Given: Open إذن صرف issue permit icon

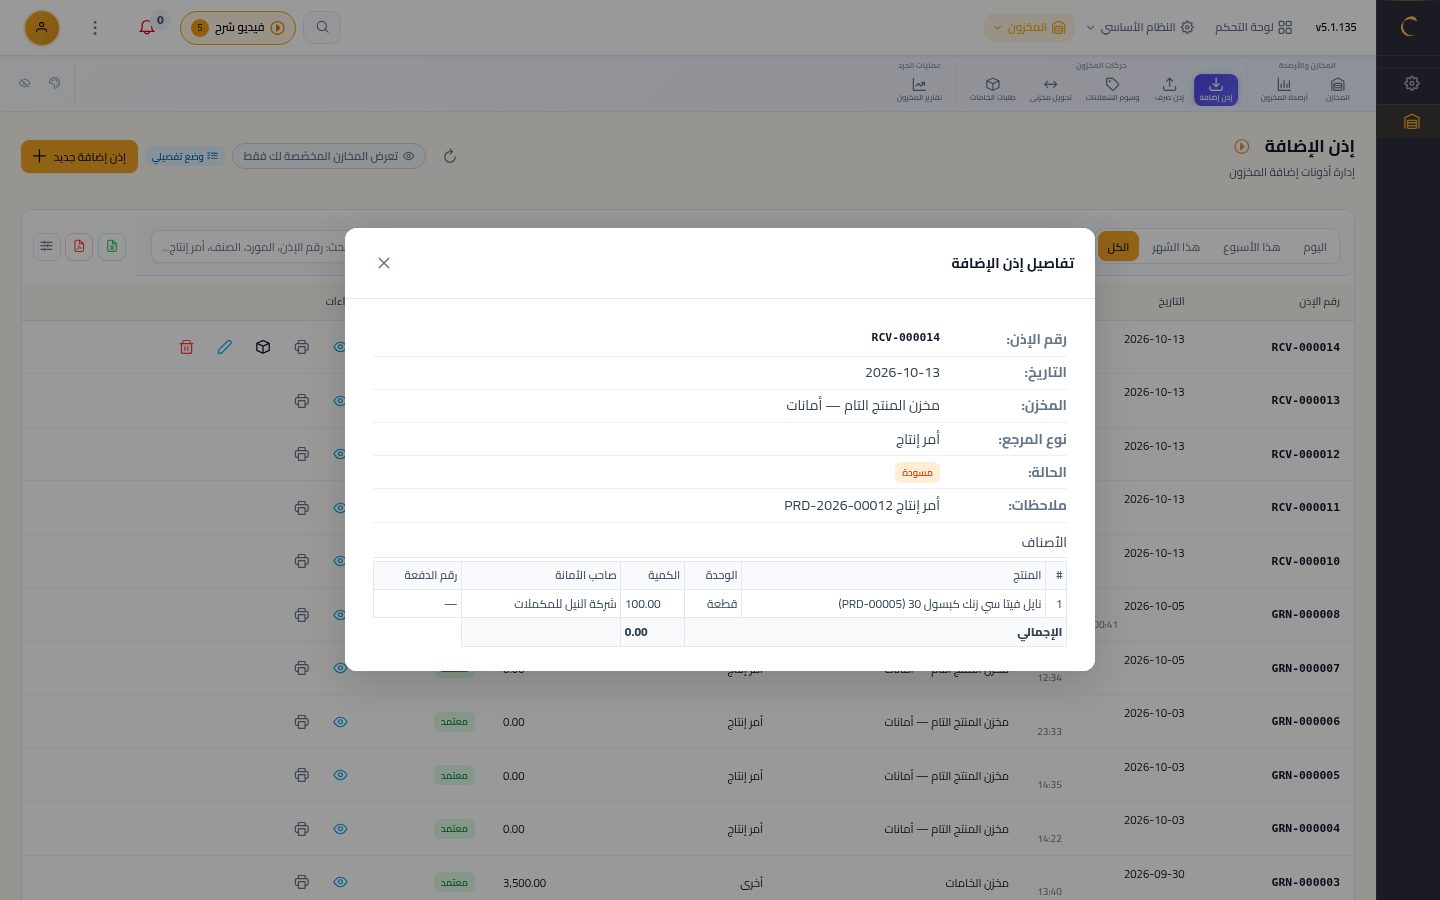Looking at the screenshot, I should coord(1169,90).
